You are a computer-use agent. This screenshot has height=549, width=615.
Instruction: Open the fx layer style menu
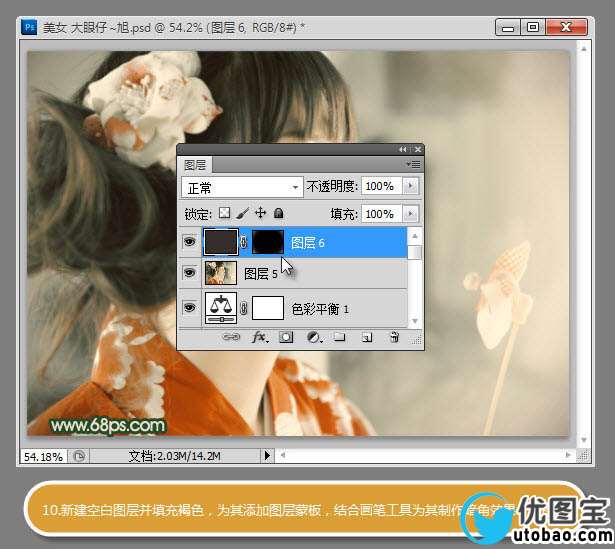(260, 337)
